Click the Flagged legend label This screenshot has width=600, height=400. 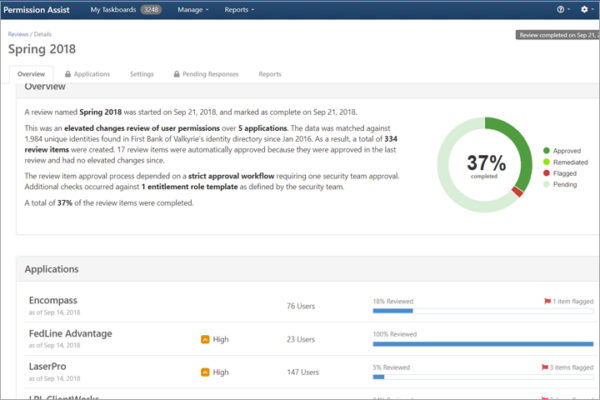click(x=565, y=173)
